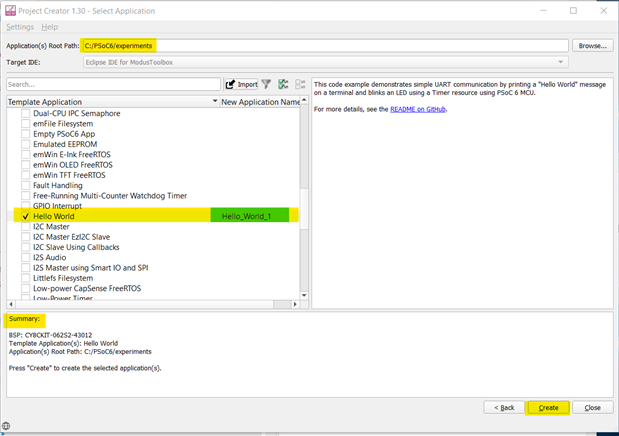This screenshot has height=436, width=619.
Task: Check the Littlefs Filesystem checkbox
Action: click(26, 278)
